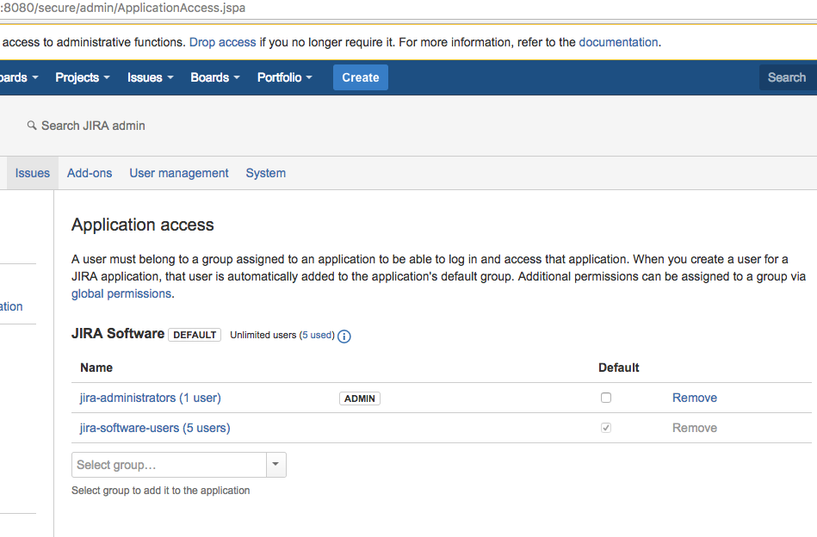817x537 pixels.
Task: Click the Search JIRA admin field
Action: [x=93, y=126]
